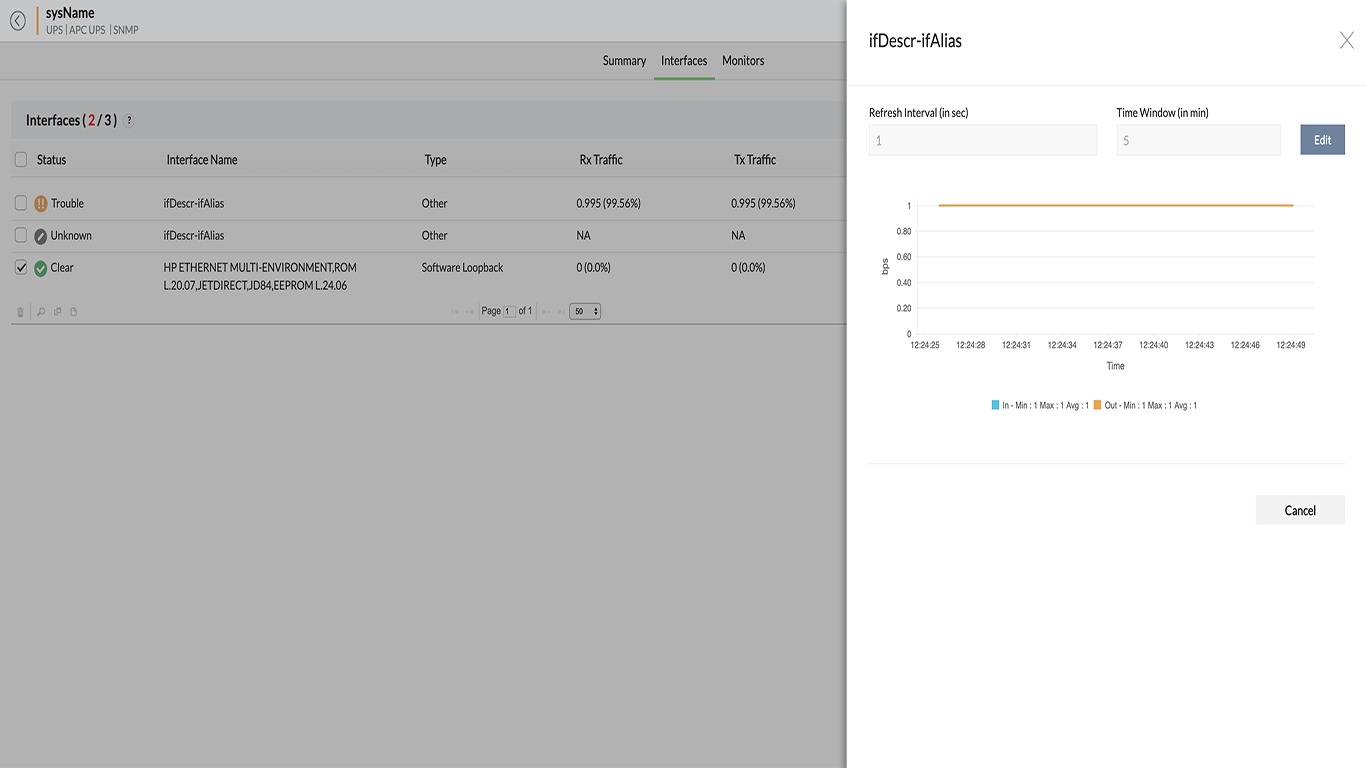Click the next page arrow in pagination
This screenshot has width=1366, height=768.
click(x=546, y=311)
